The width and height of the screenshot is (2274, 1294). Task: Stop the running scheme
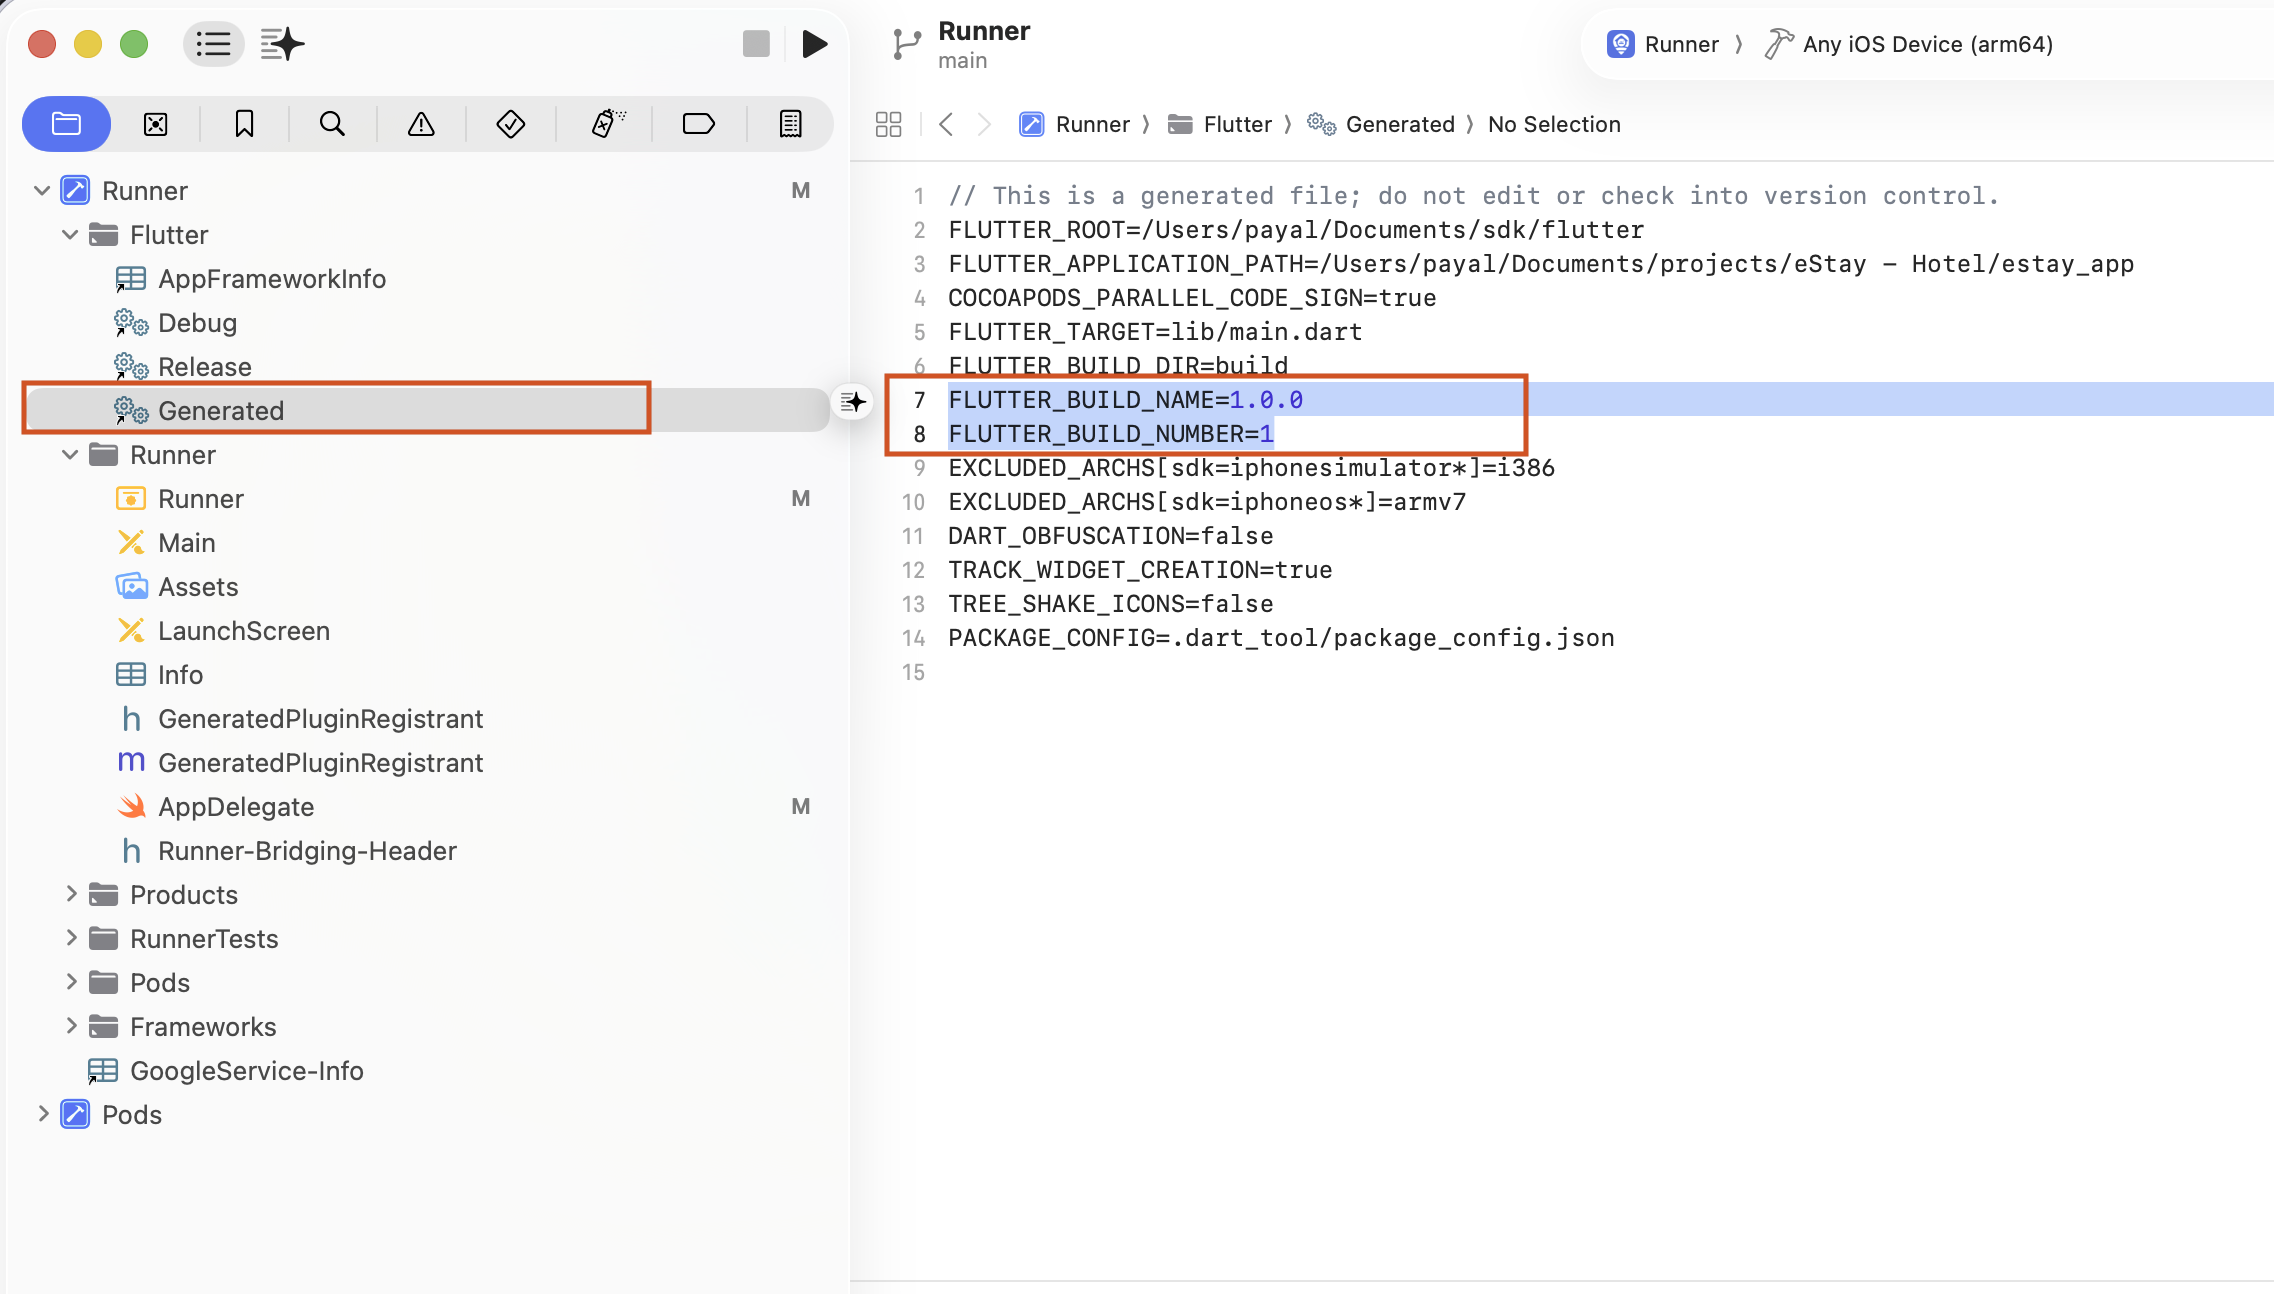(756, 44)
